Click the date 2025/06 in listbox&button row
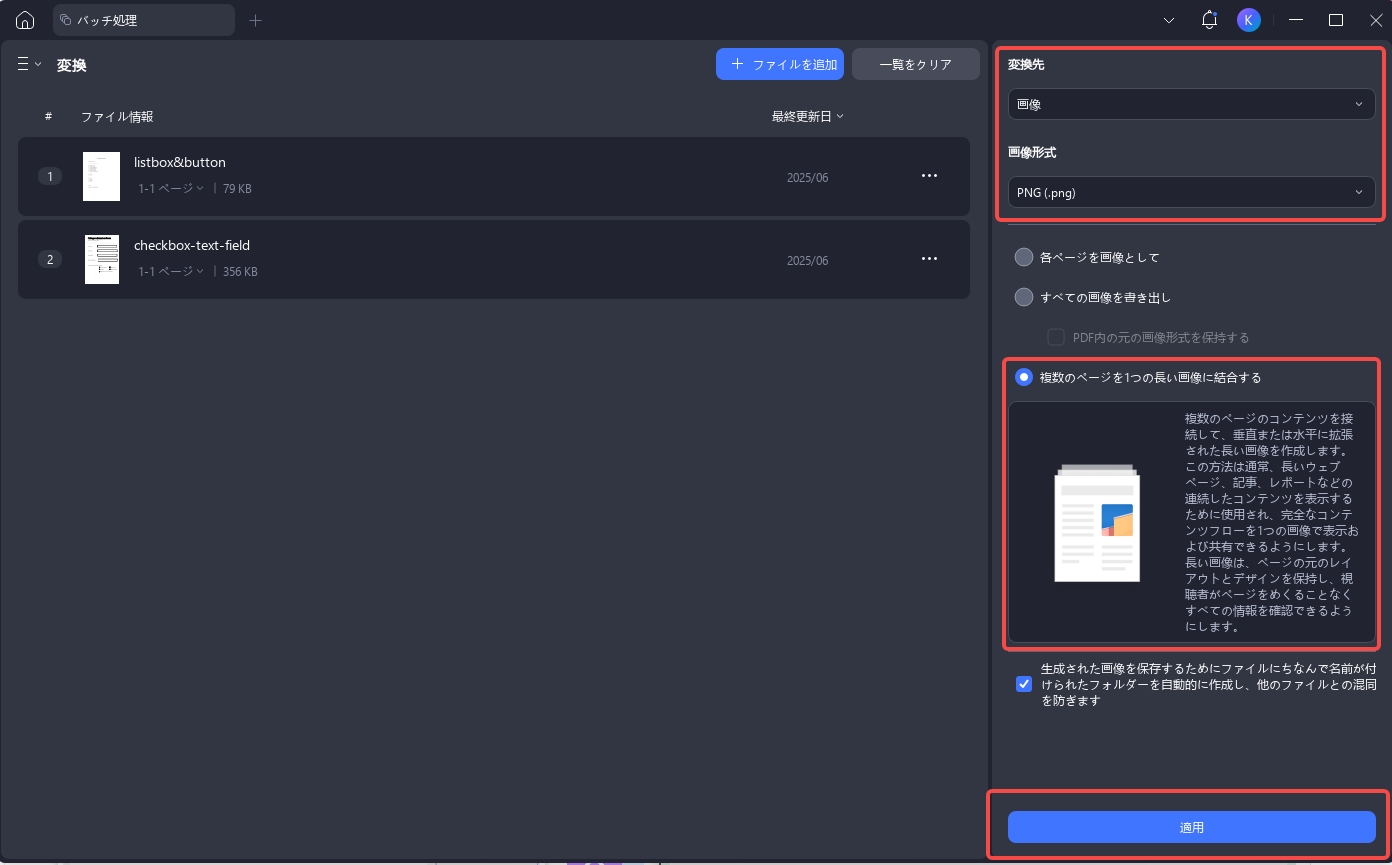This screenshot has height=865, width=1392. 807,177
